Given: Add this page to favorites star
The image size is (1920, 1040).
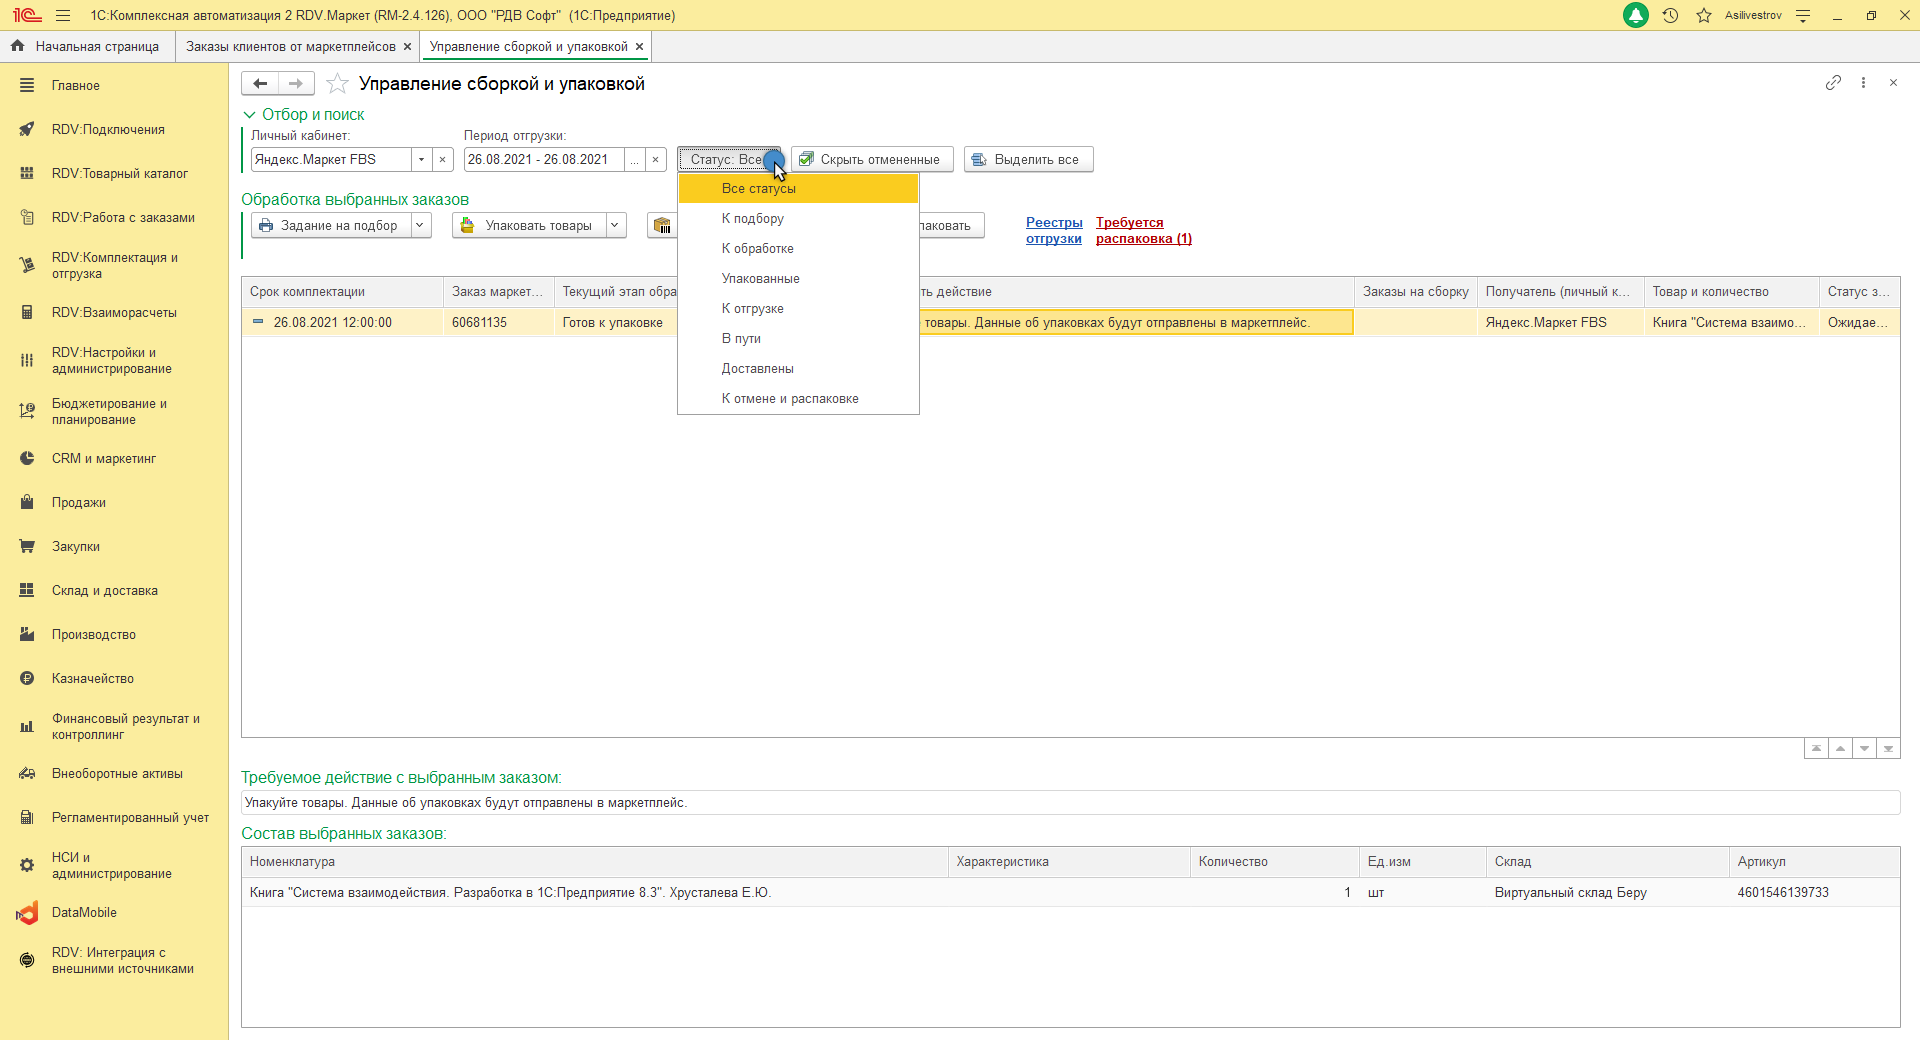Looking at the screenshot, I should point(338,84).
